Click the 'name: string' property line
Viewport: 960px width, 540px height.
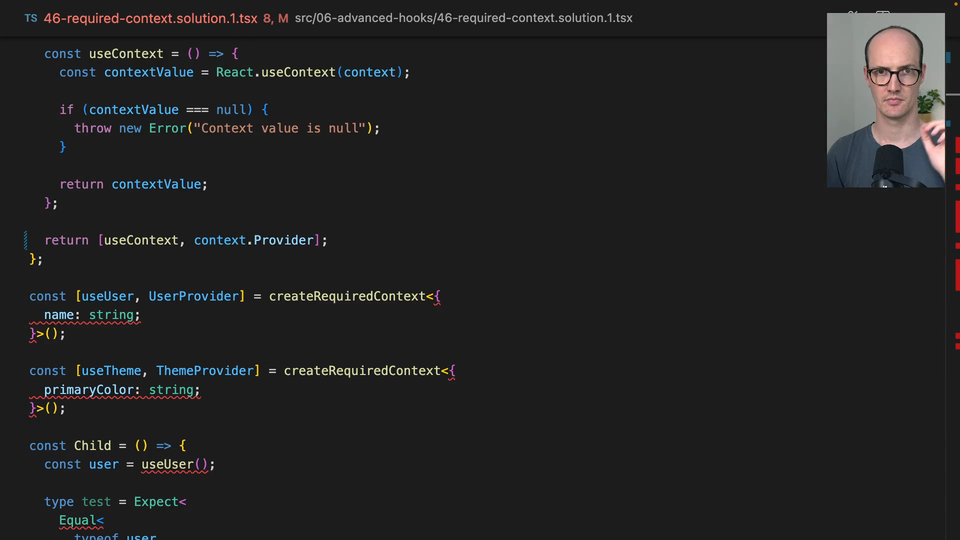coord(92,315)
